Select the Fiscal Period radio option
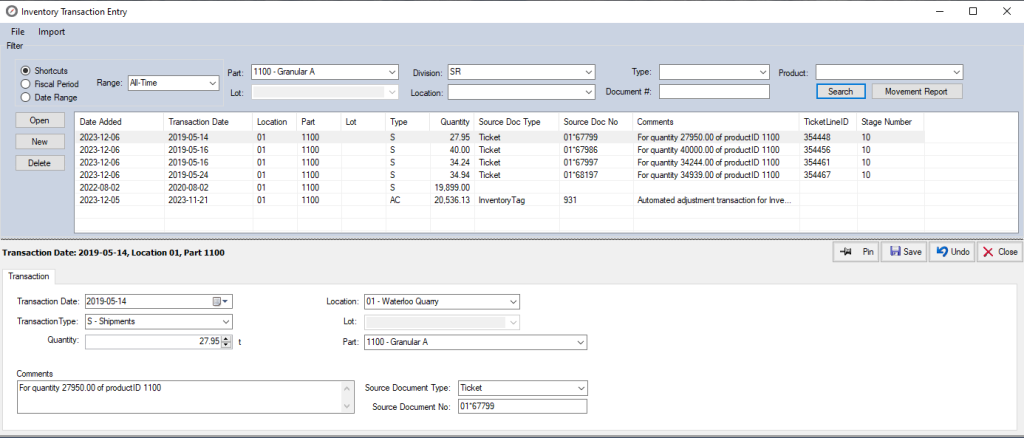The width and height of the screenshot is (1024, 438). (26, 84)
